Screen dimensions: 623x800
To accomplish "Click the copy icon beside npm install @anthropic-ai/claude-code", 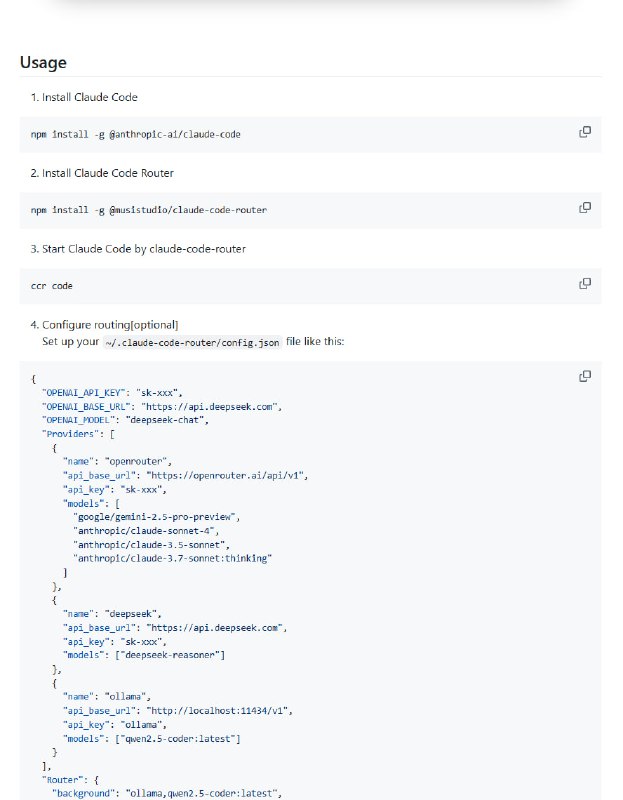I will [x=585, y=131].
